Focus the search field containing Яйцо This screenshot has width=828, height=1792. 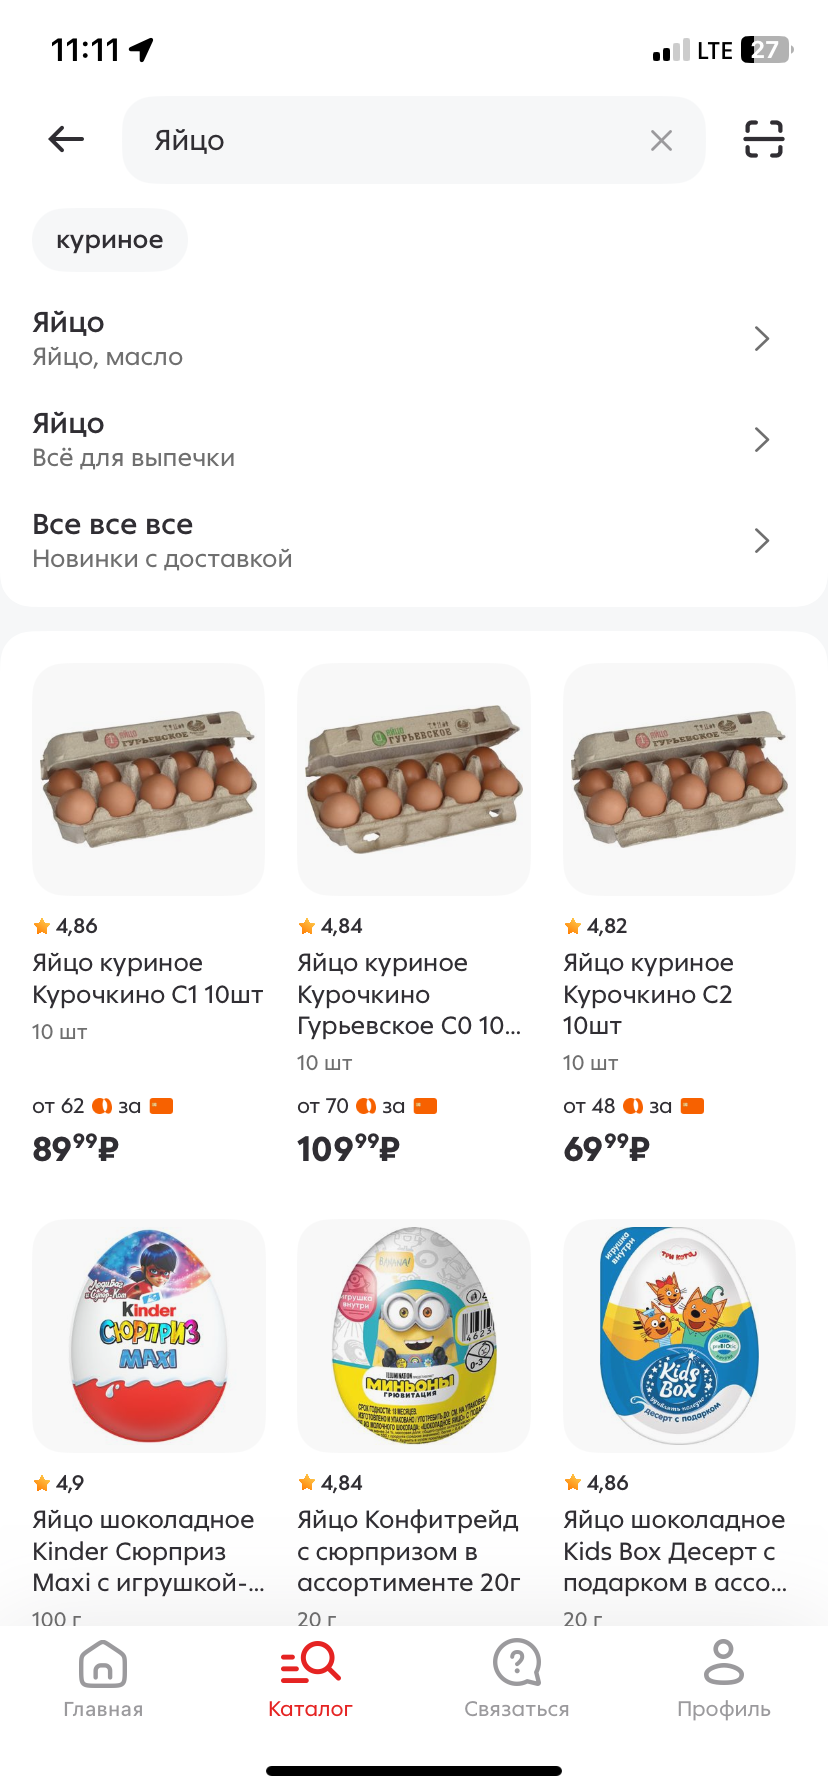[x=414, y=140]
